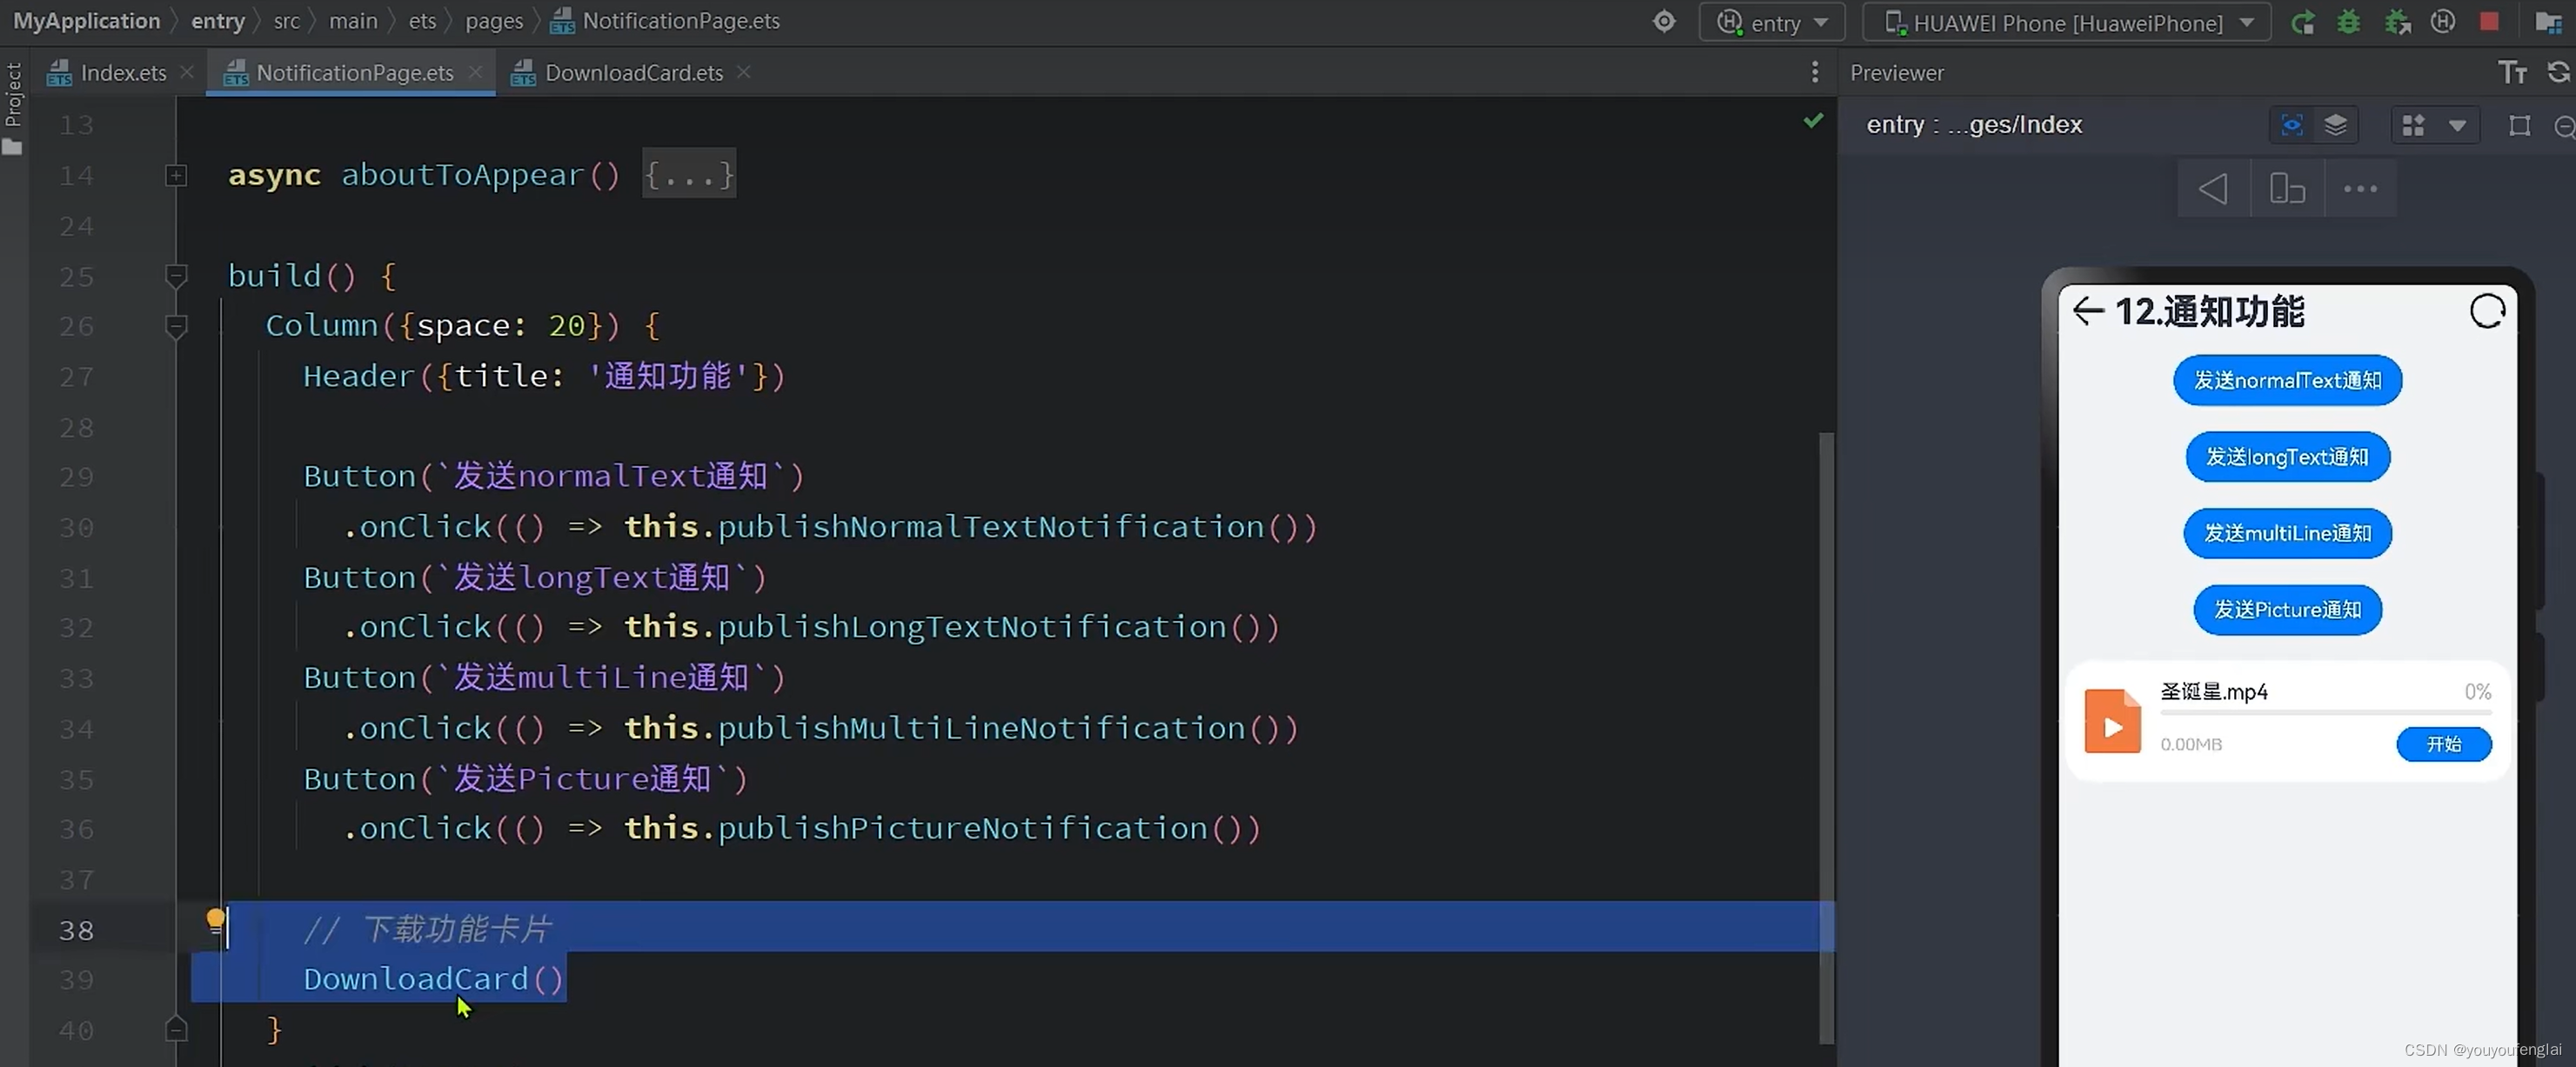Click the previewer back triangle button
This screenshot has width=2576, height=1067.
pyautogui.click(x=2213, y=188)
